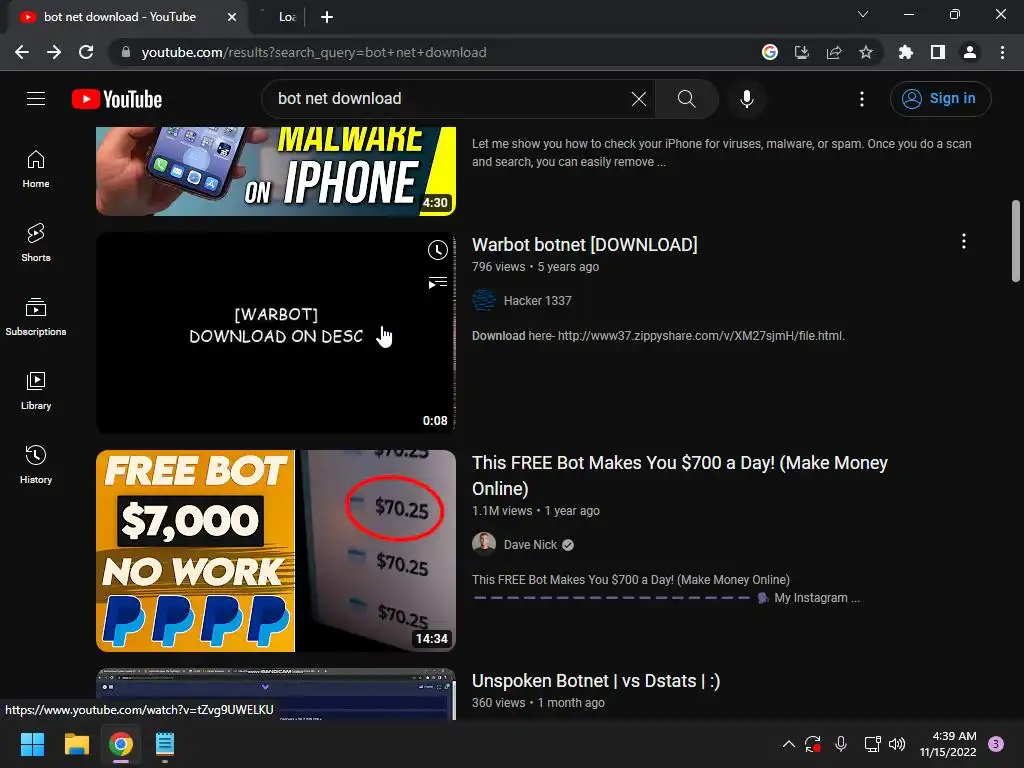This screenshot has height=768, width=1024.
Task: Click tray microphone icon
Action: [841, 744]
